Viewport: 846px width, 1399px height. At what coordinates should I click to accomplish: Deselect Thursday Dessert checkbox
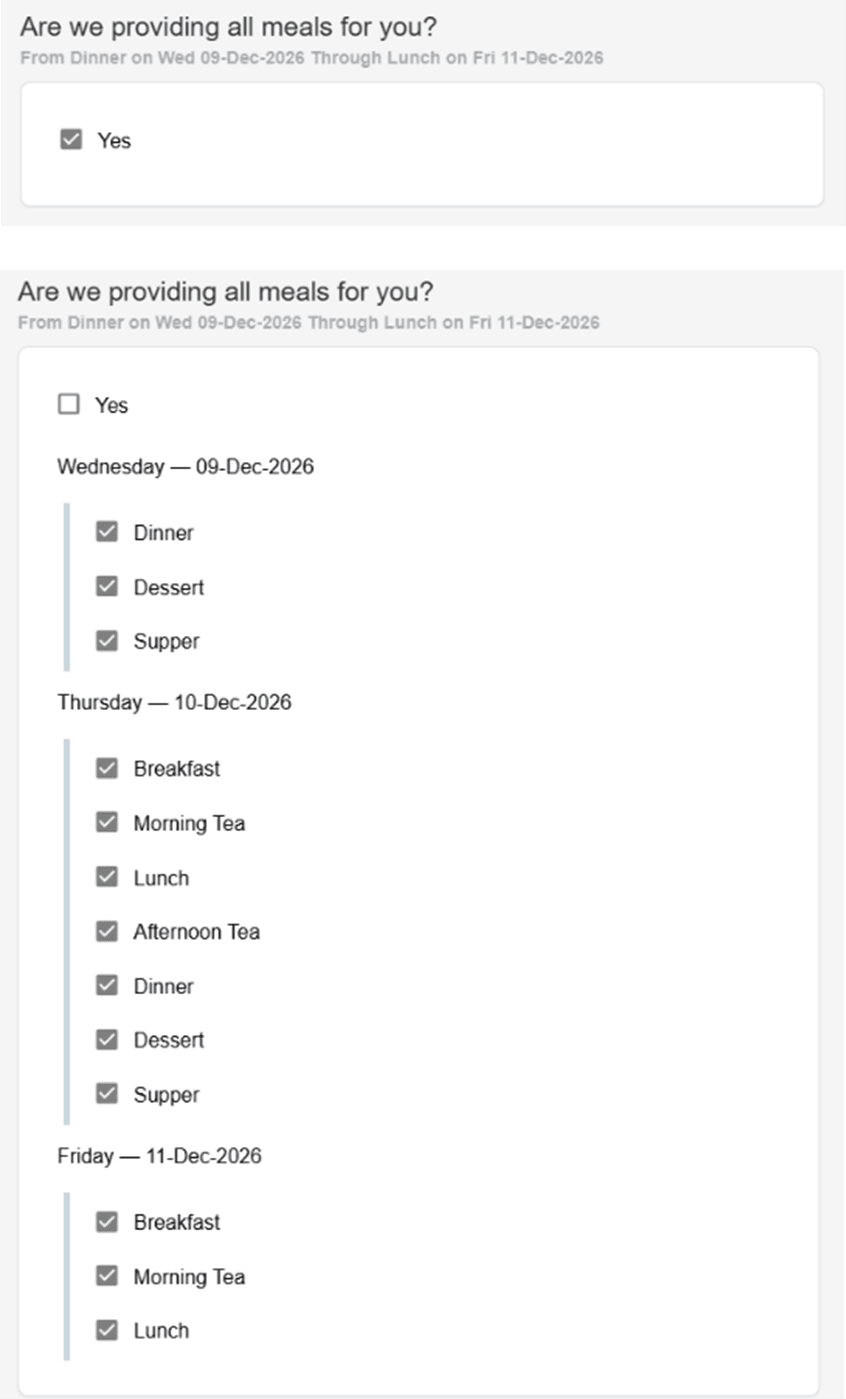click(107, 1040)
